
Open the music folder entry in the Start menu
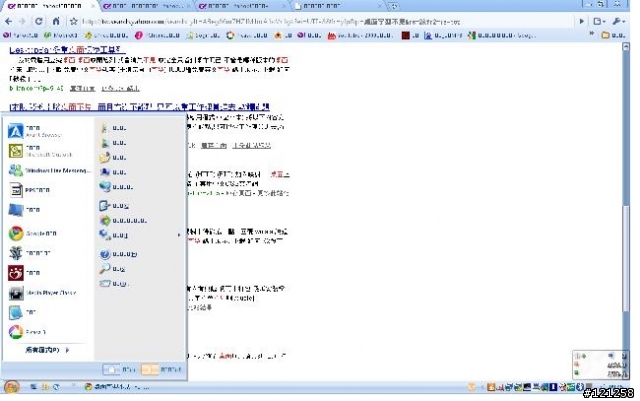(x=113, y=157)
